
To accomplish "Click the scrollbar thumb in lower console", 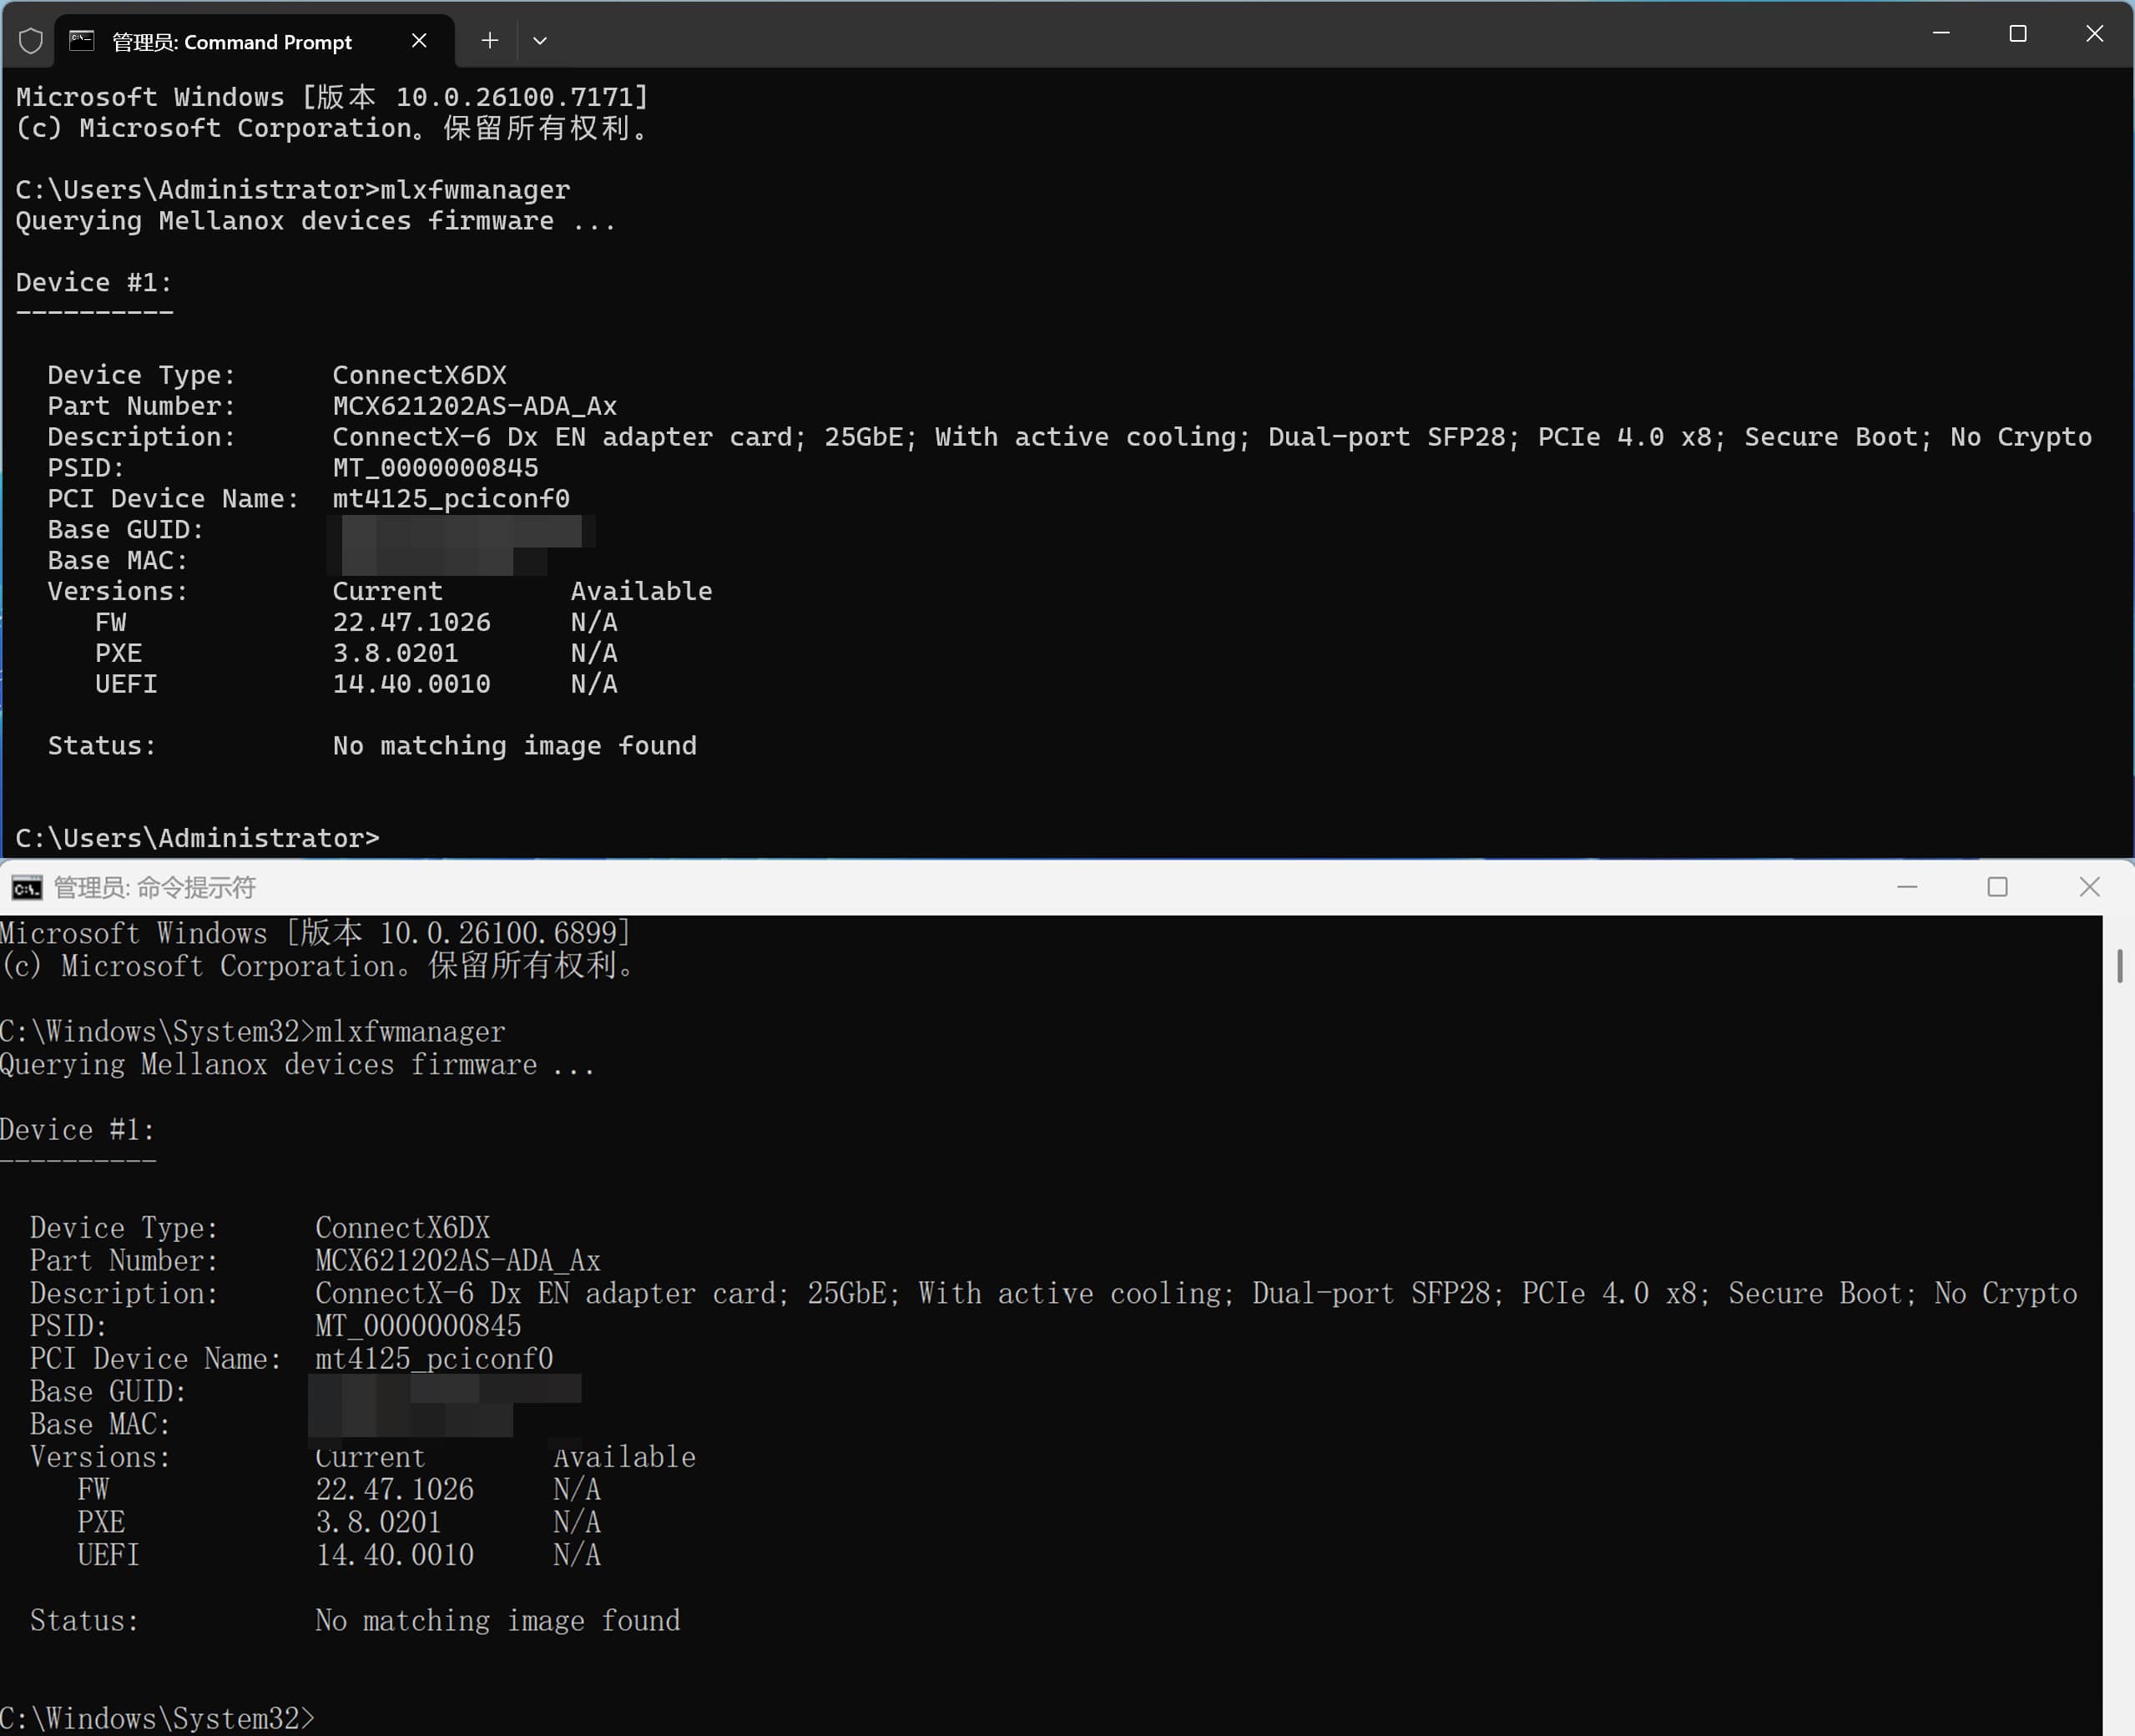I will tap(2119, 966).
